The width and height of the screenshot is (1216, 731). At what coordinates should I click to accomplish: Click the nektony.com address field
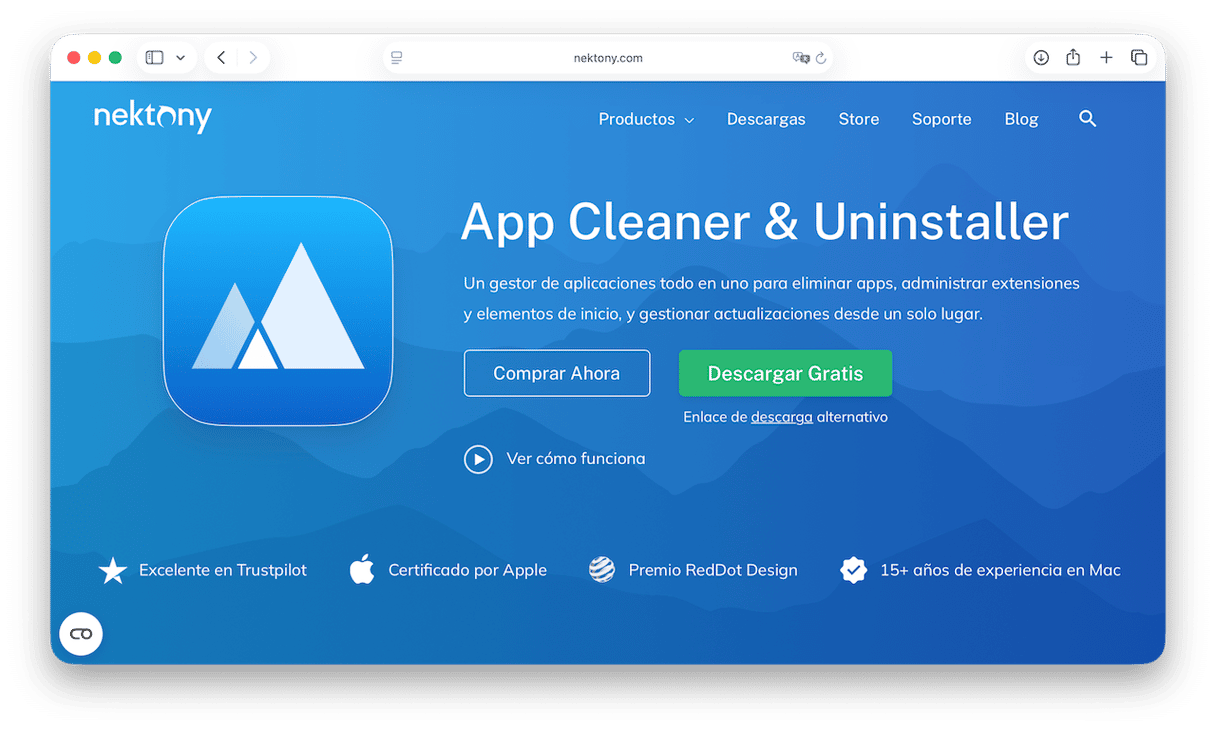[608, 58]
